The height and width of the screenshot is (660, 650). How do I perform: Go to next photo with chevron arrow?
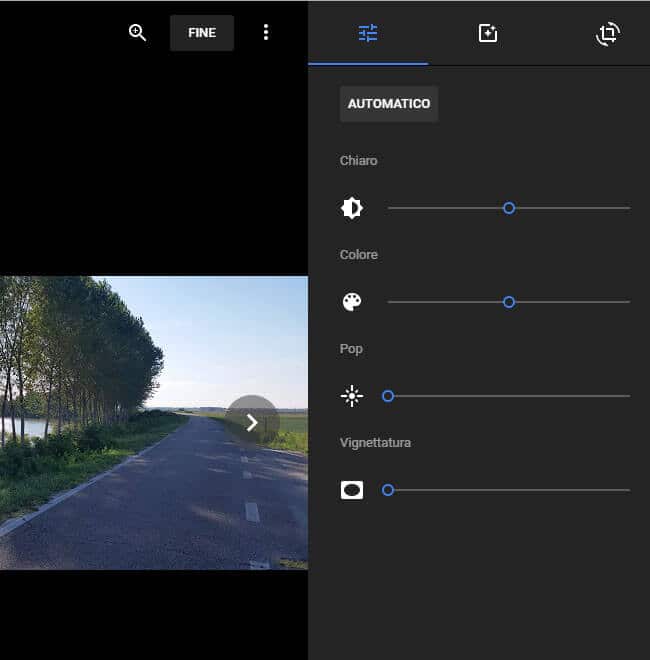(x=252, y=423)
